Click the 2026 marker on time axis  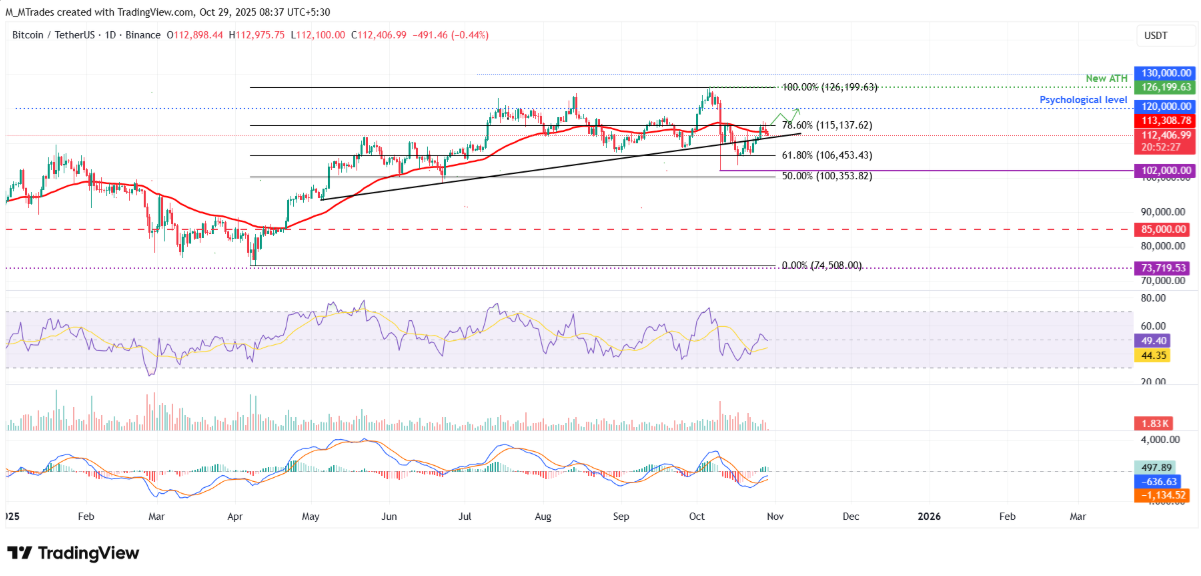click(x=928, y=516)
